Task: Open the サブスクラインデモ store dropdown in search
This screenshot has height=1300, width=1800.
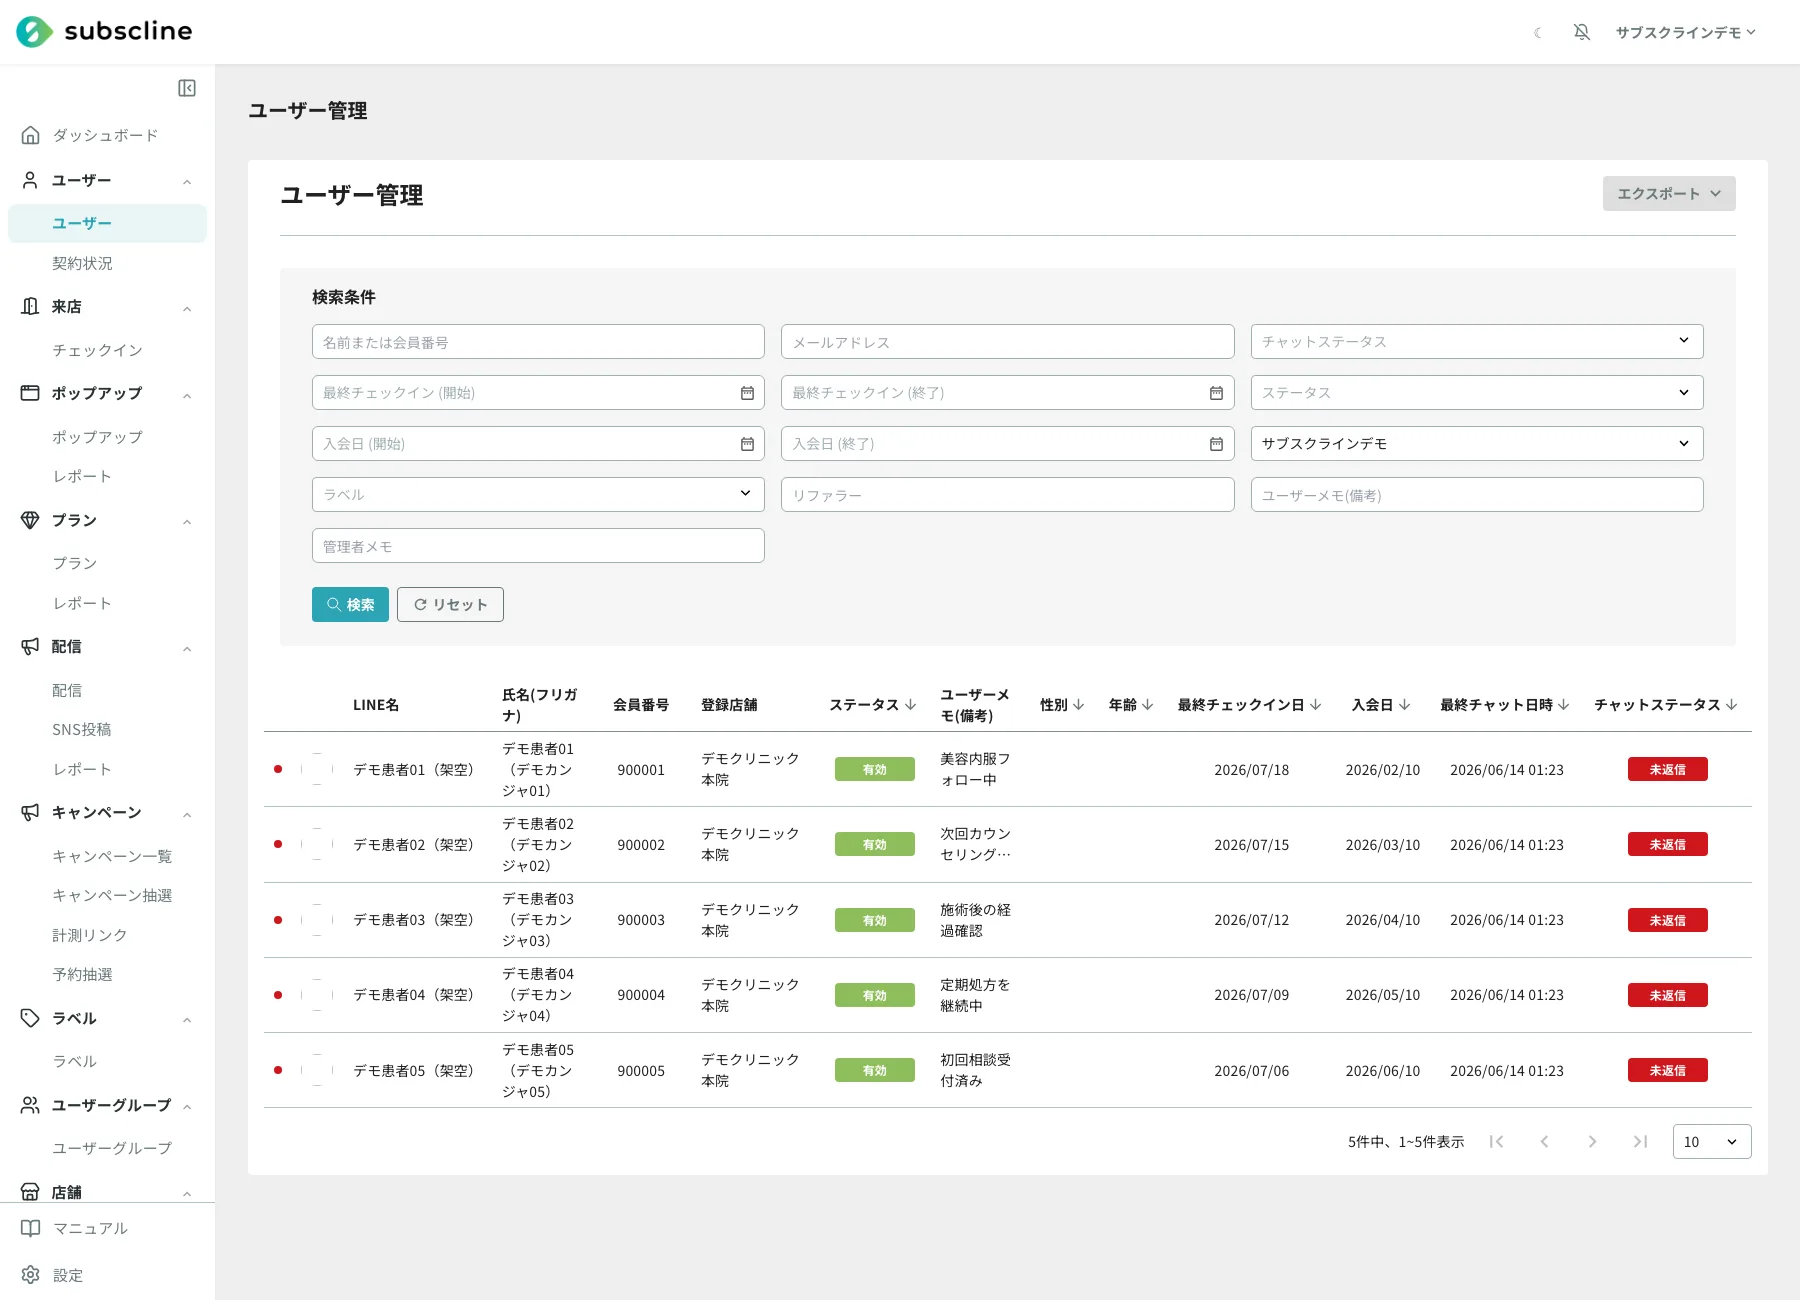Action: [1477, 444]
